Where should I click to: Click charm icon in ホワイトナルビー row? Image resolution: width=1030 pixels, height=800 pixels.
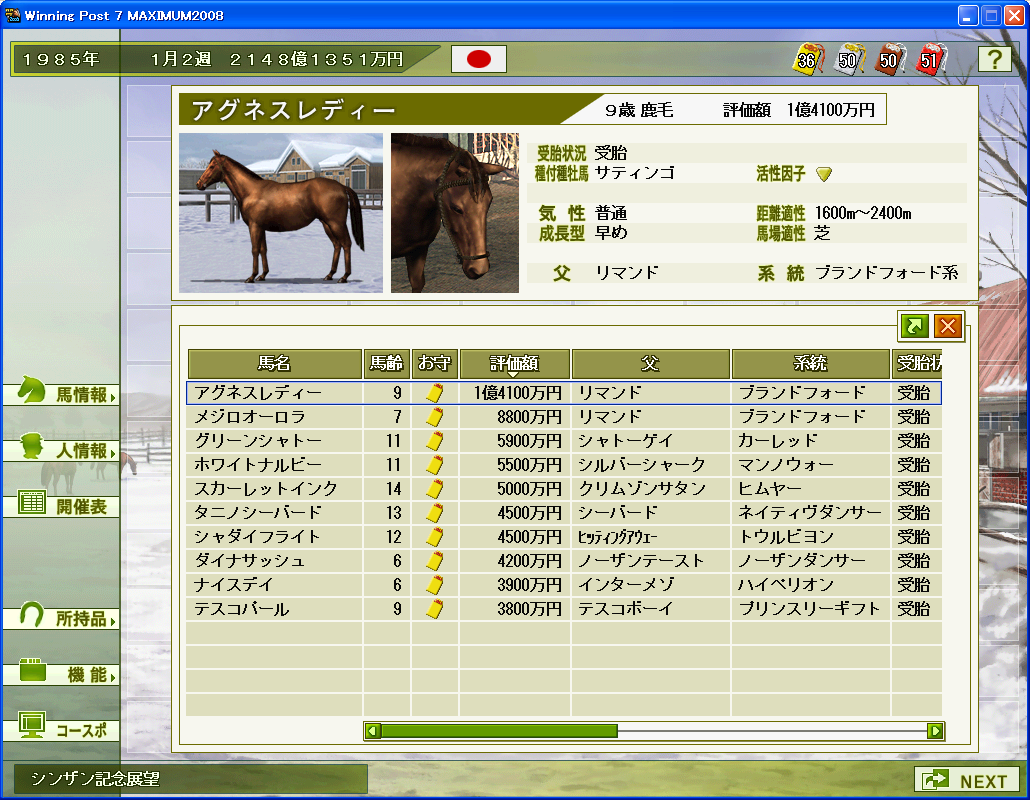(x=434, y=465)
